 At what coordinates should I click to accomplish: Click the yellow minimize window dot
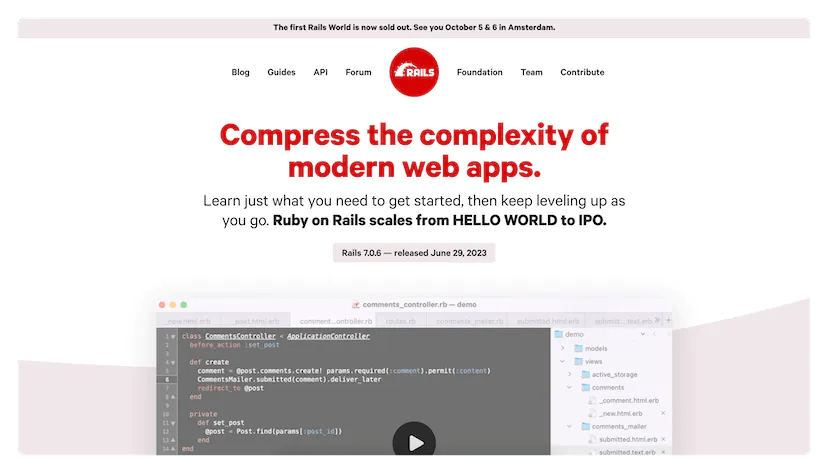click(x=173, y=305)
